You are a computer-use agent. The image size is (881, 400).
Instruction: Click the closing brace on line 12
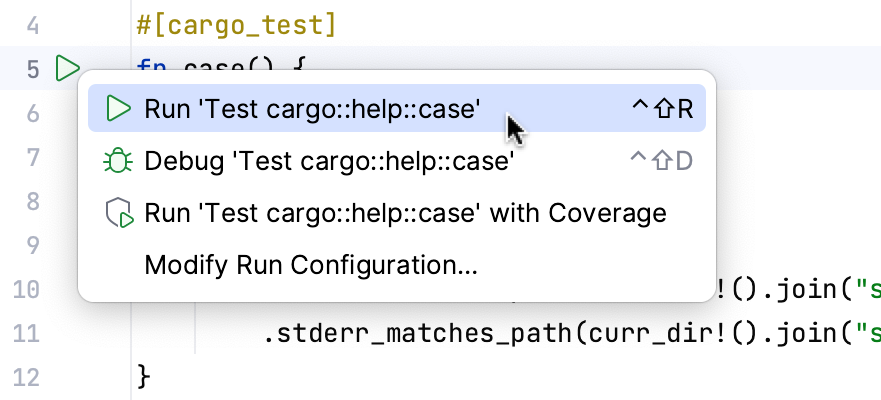143,377
